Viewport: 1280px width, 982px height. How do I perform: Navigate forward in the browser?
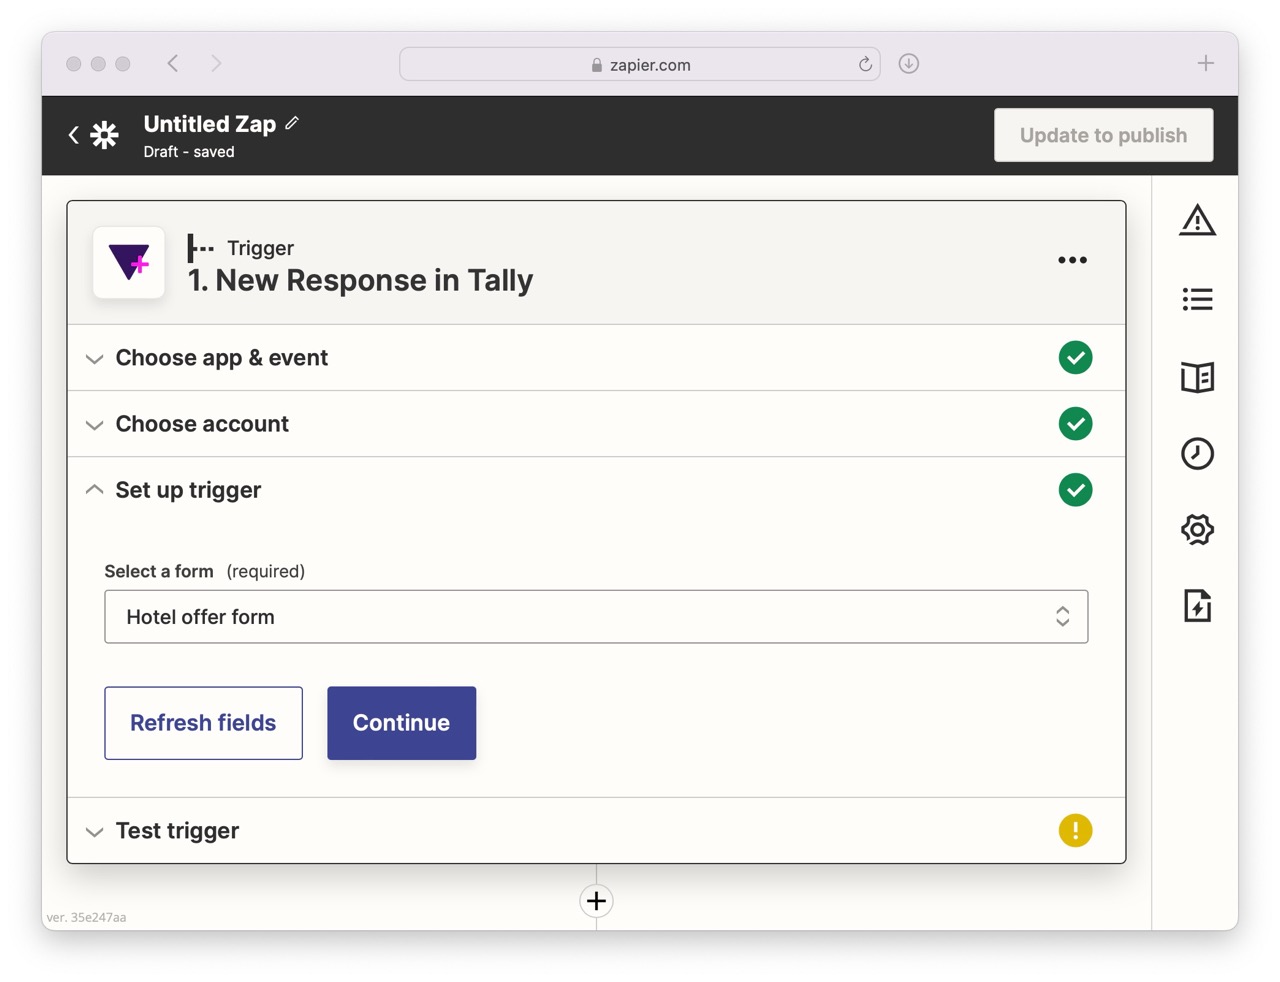click(216, 64)
